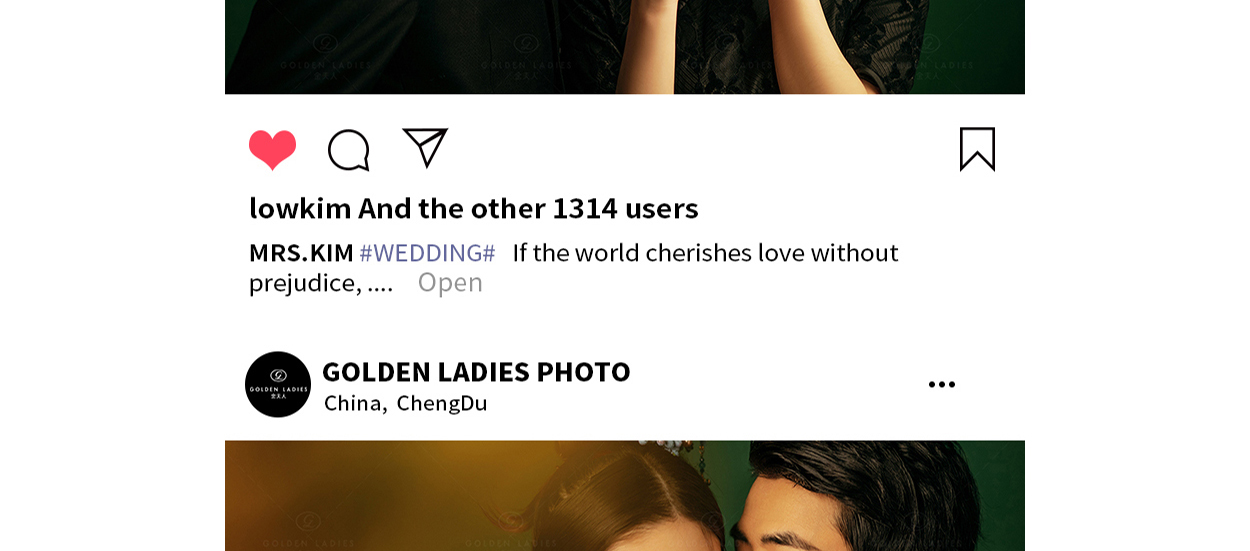View the China, ChengDu location tag
Screen dimensions: 1250x551
pyautogui.click(x=405, y=403)
